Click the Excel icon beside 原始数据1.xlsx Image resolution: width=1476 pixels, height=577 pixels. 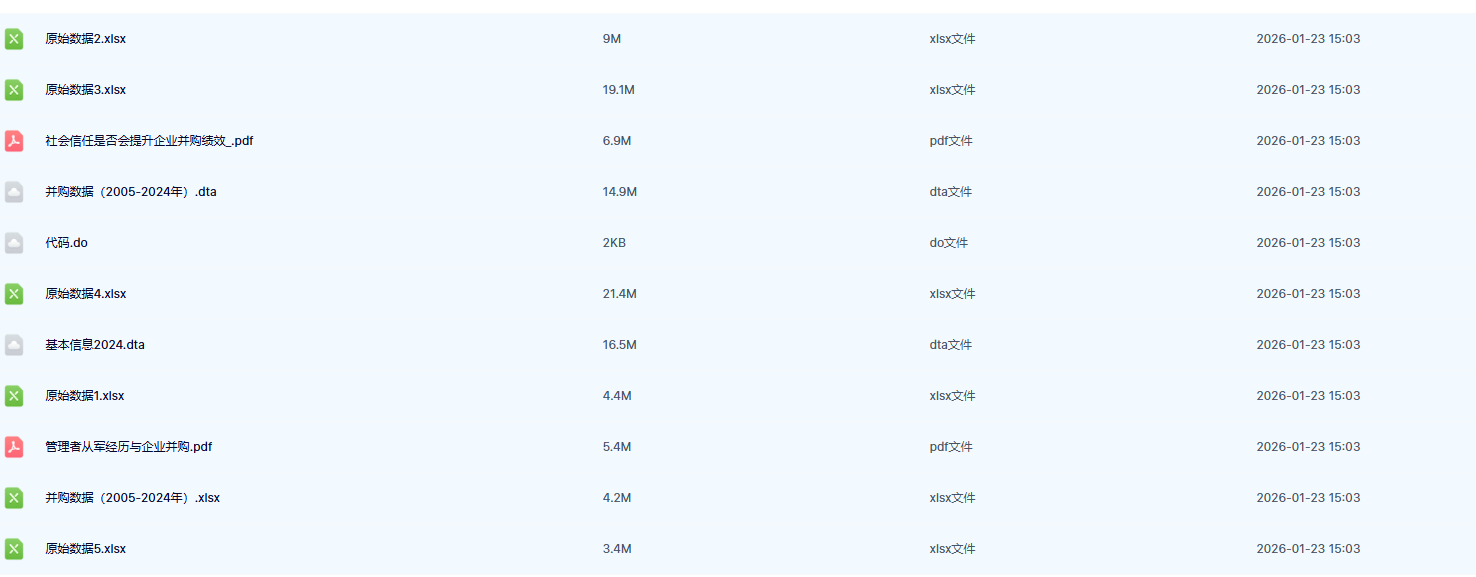click(x=14, y=396)
